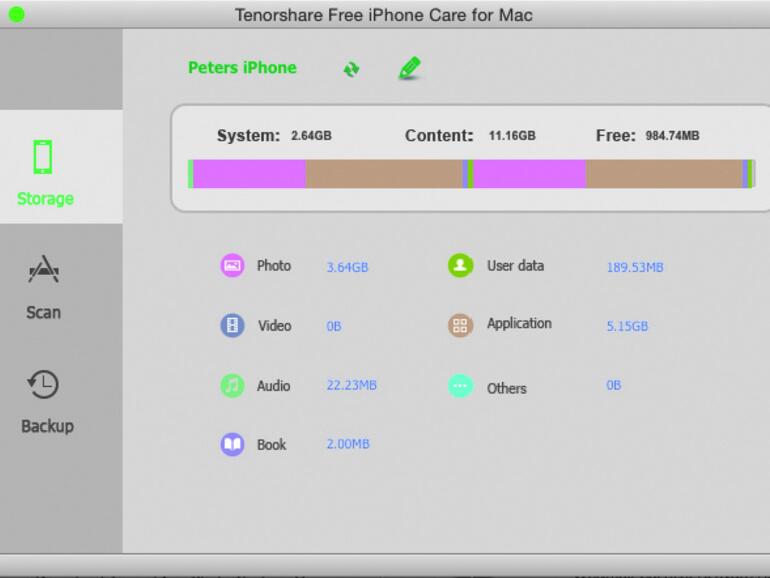The height and width of the screenshot is (578, 770).
Task: Click the green pencil rename icon
Action: [x=410, y=68]
